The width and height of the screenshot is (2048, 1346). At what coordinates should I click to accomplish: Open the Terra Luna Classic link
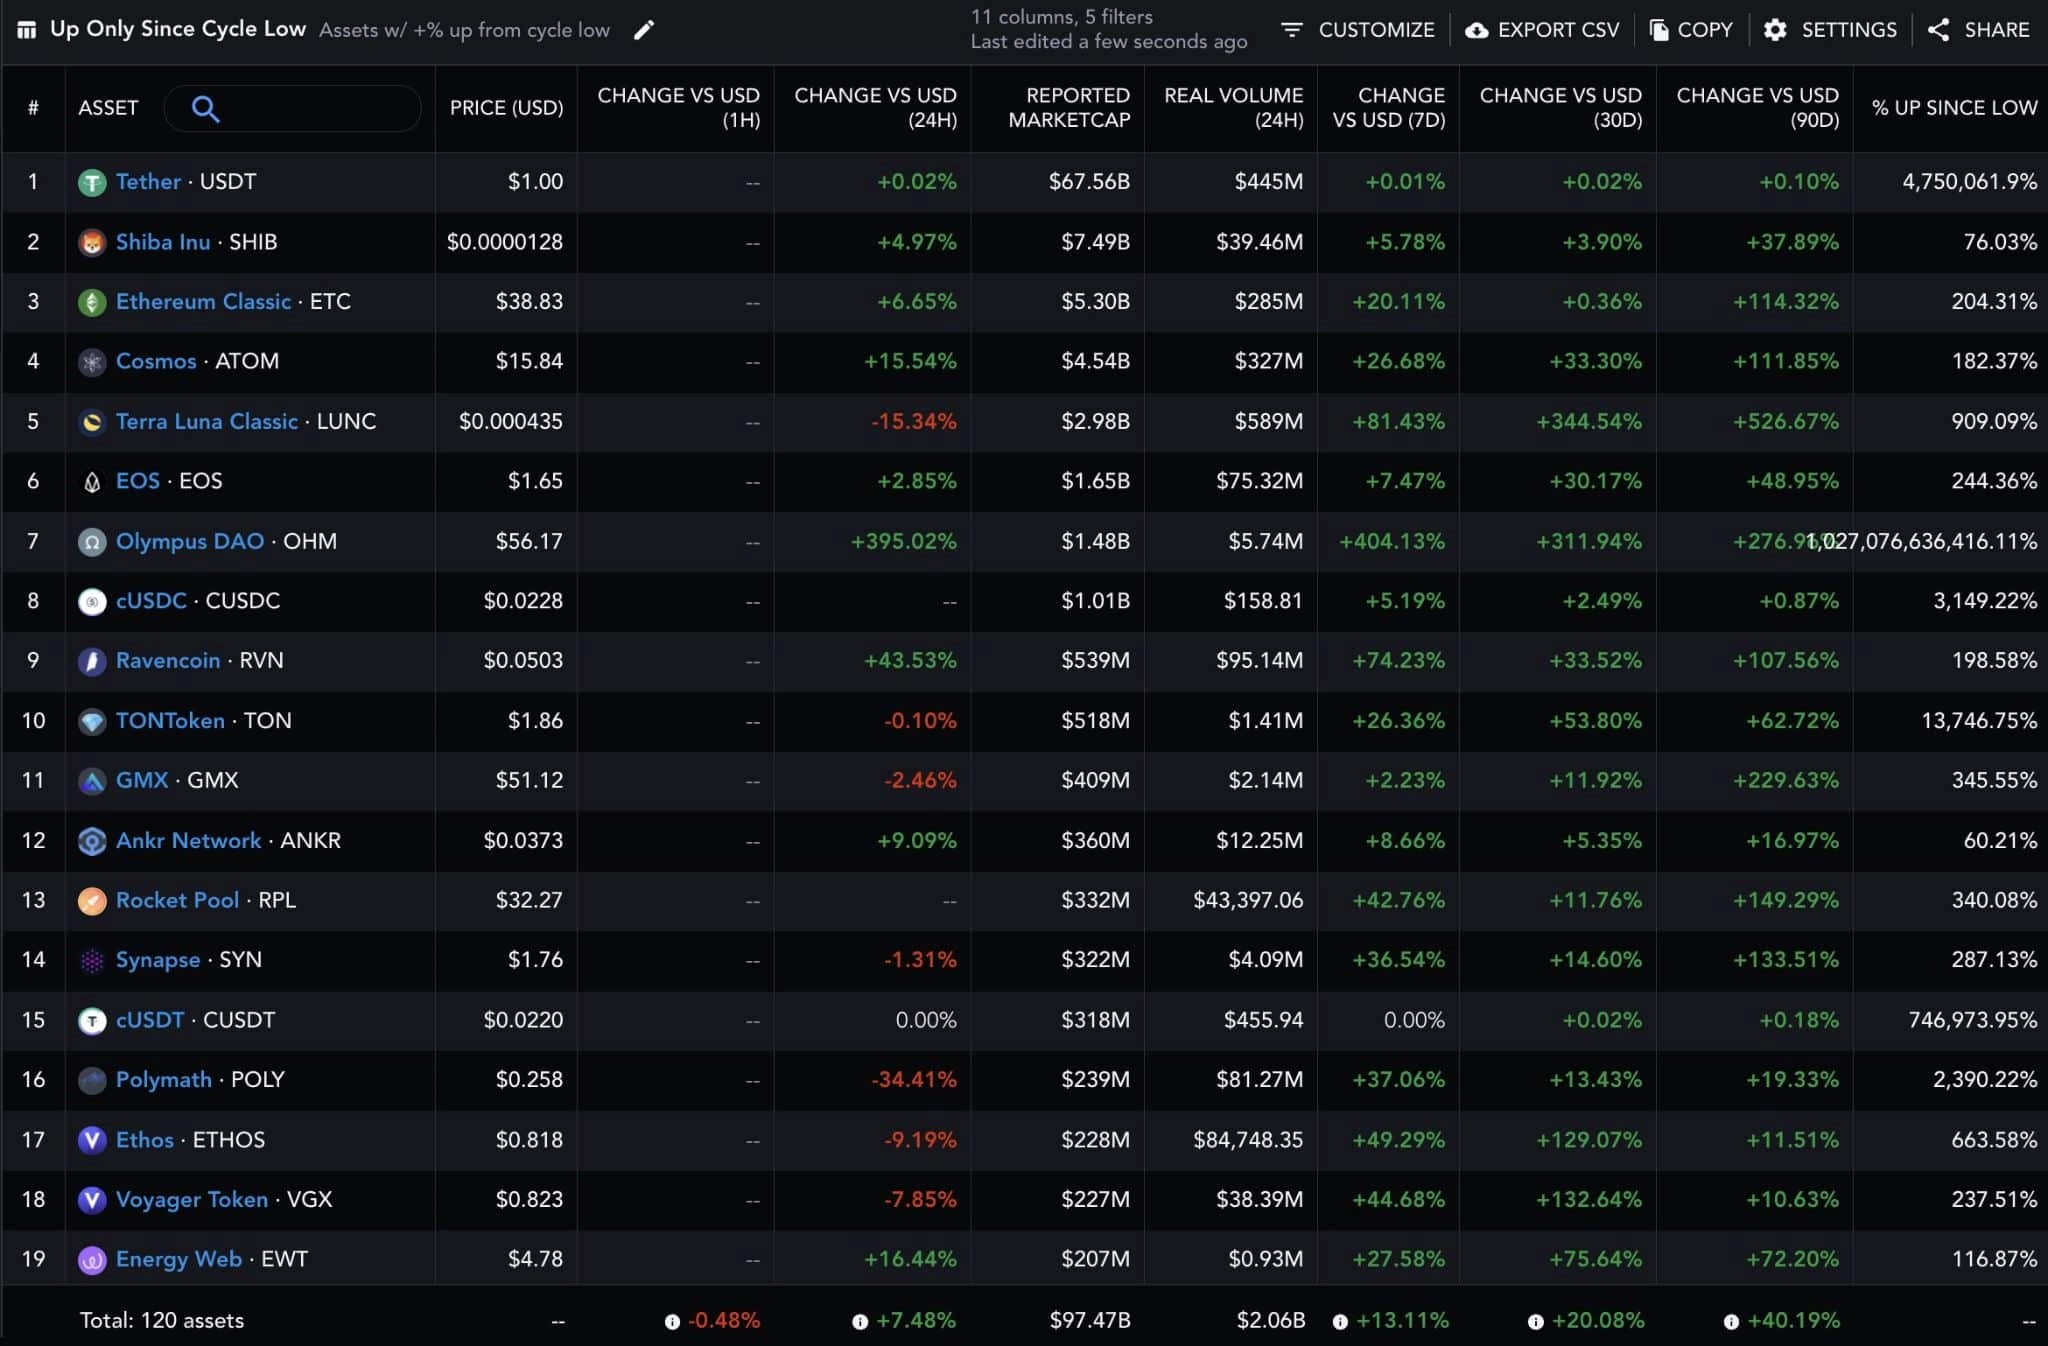(207, 422)
